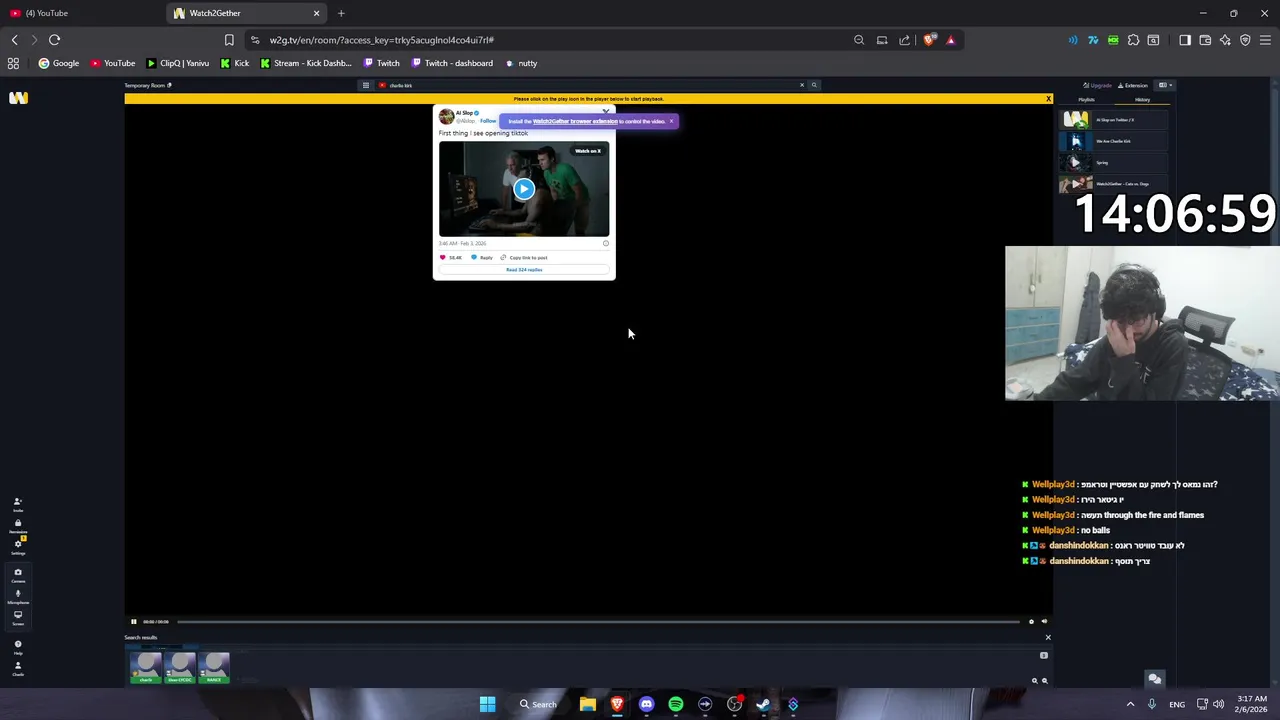1280x720 pixels.
Task: Open the Invite option in left sidebar
Action: click(x=17, y=504)
